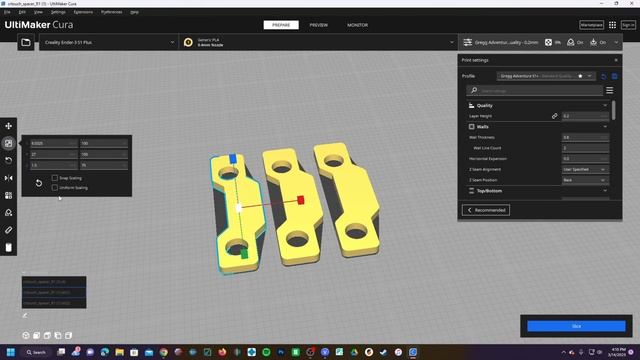The image size is (640, 360).
Task: Click the search settings input field
Action: (x=534, y=91)
